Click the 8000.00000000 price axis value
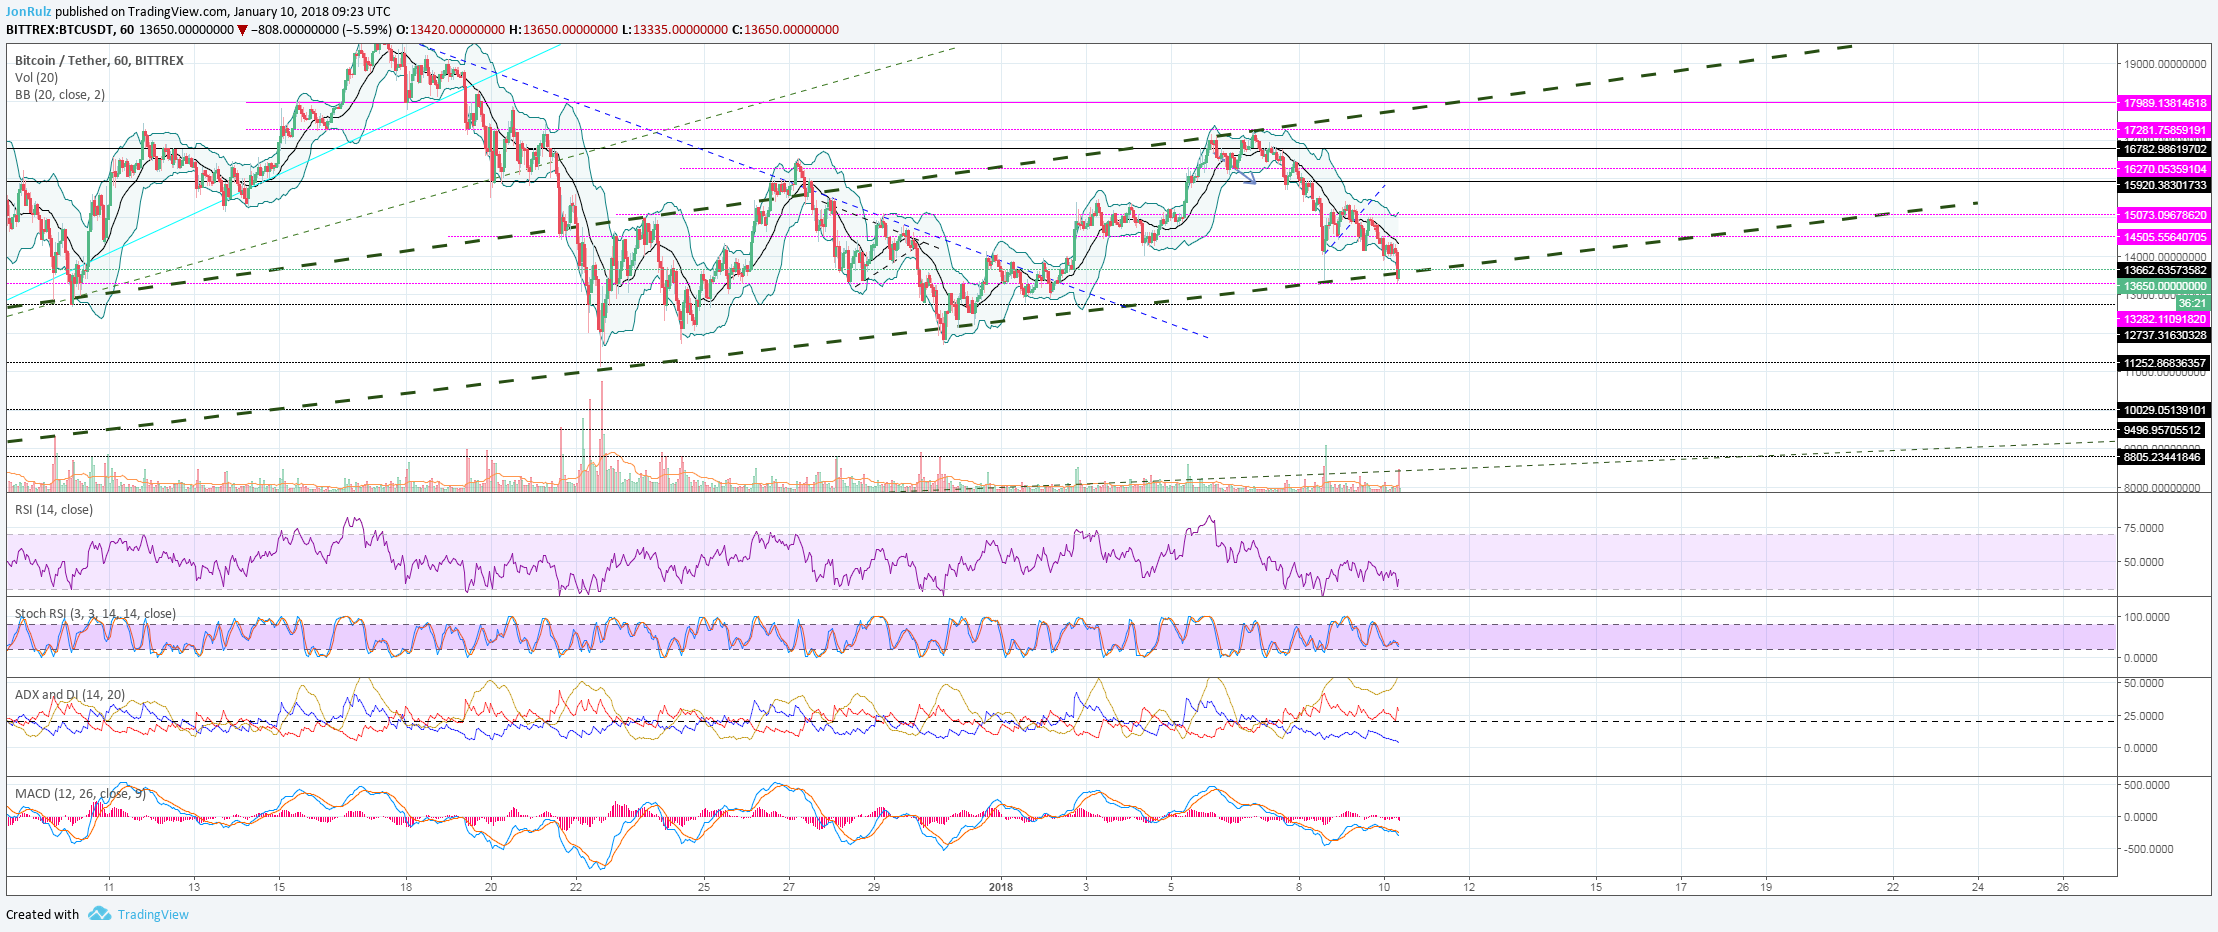 tap(2162, 488)
